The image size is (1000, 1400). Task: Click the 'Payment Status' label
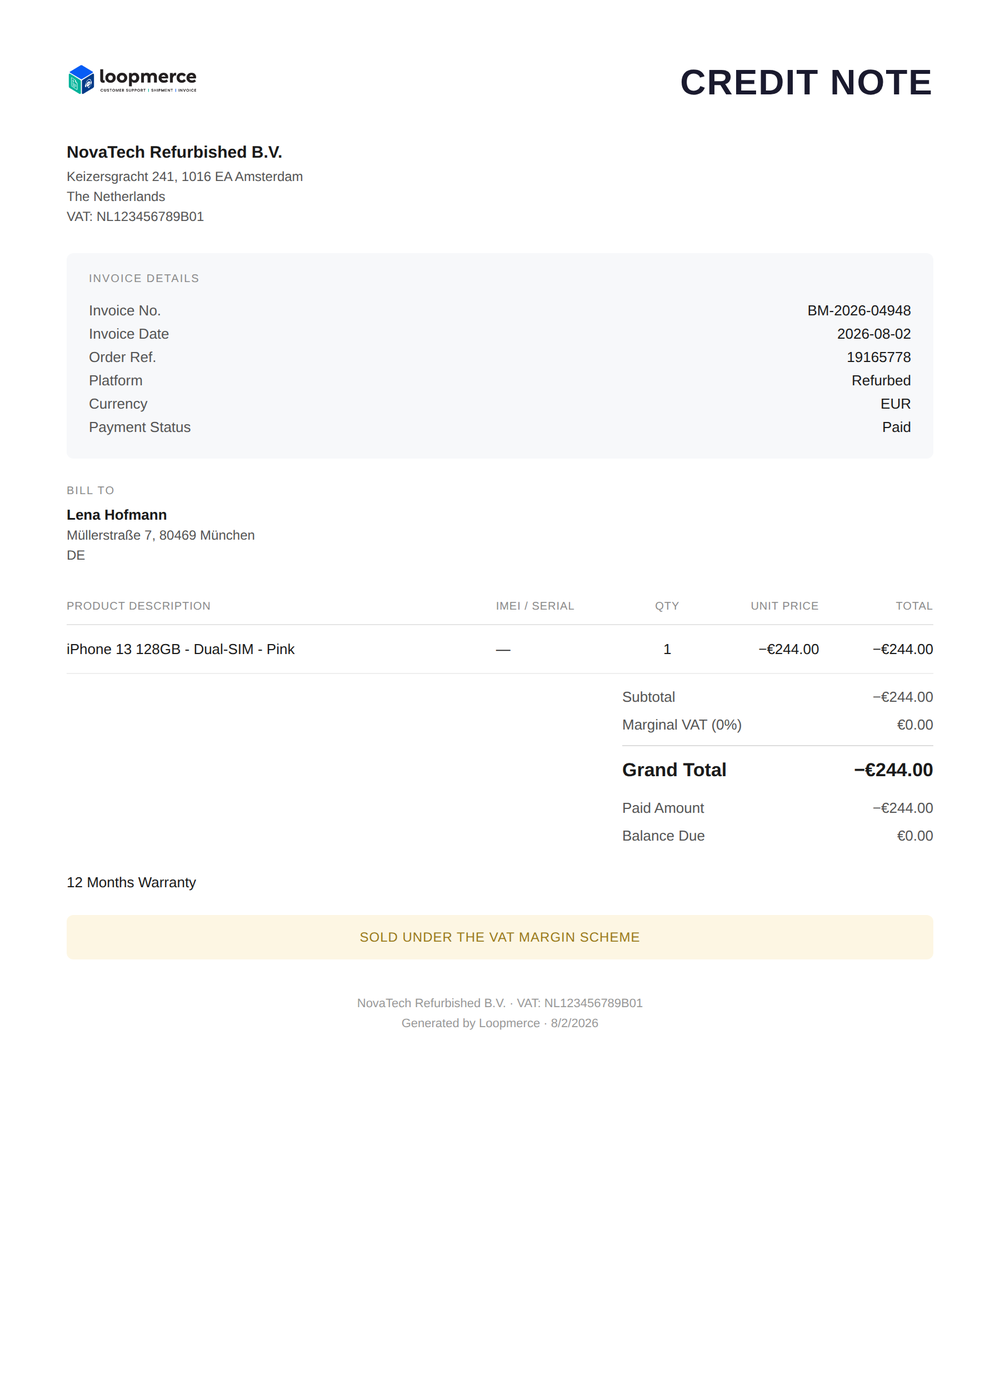point(140,427)
